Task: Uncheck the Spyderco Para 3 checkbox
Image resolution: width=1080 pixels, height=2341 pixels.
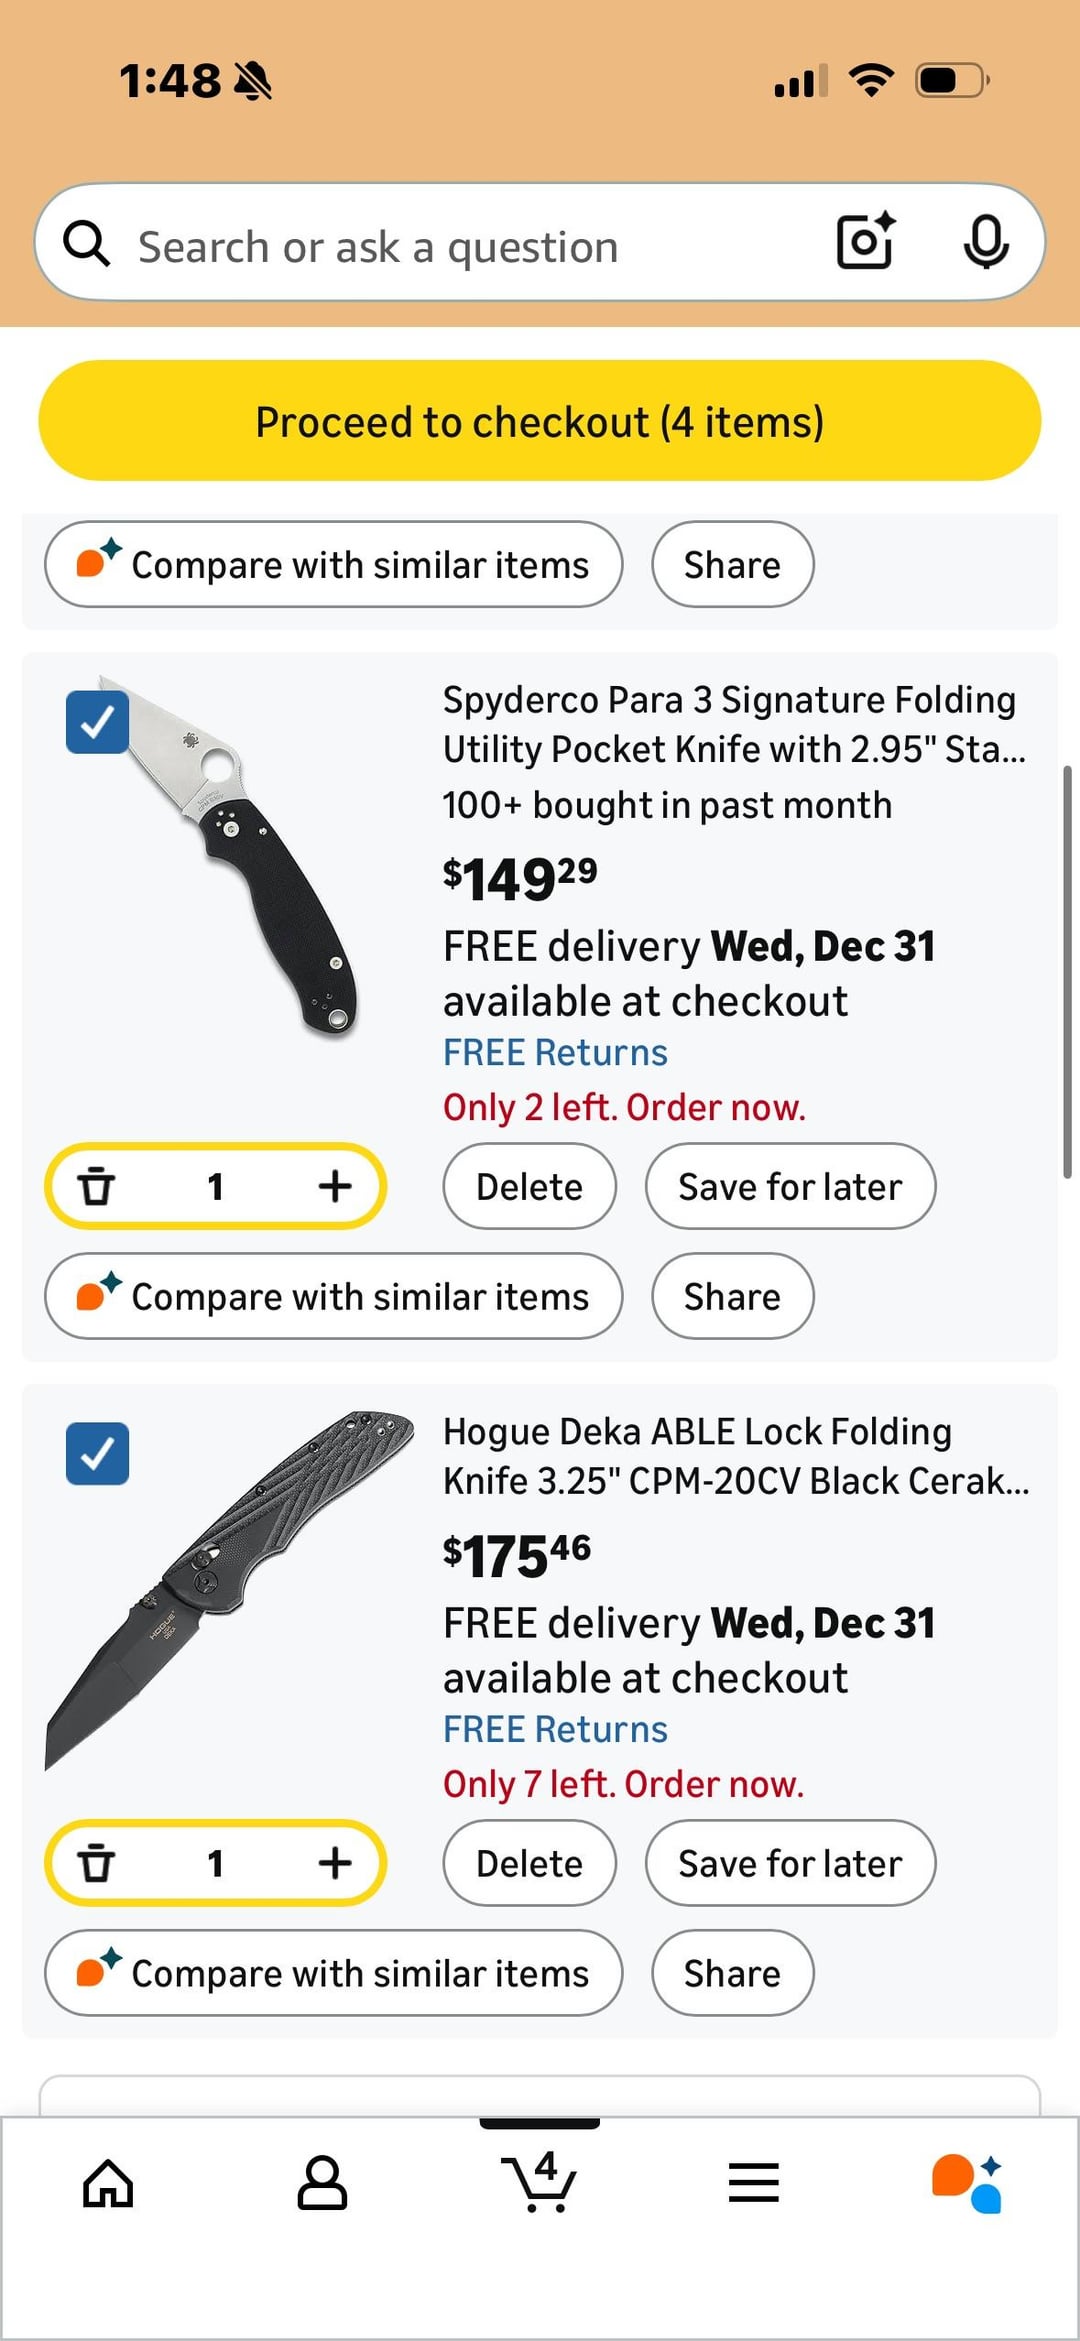Action: pos(97,722)
